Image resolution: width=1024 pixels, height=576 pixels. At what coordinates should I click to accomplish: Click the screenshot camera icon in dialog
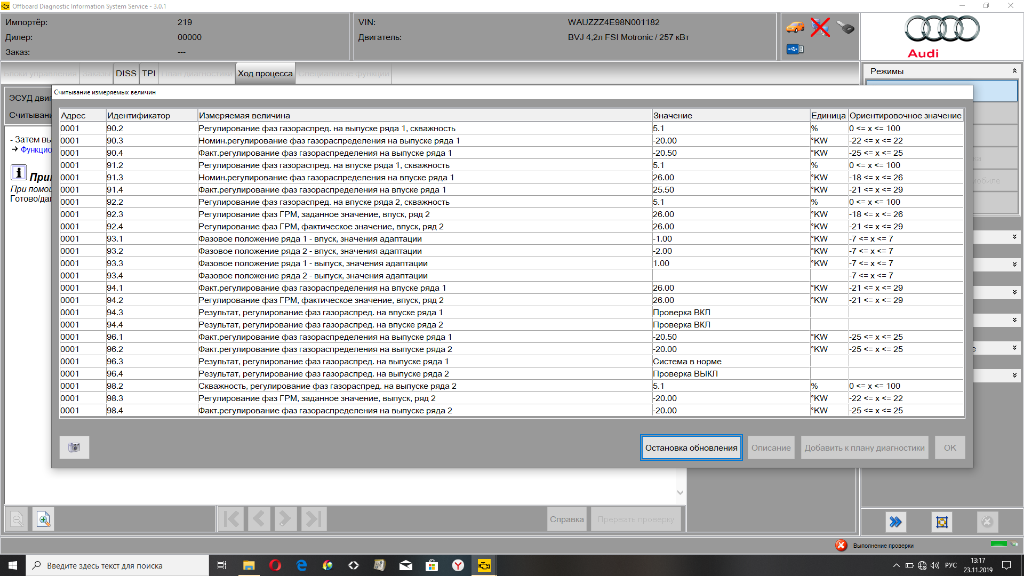pos(74,448)
